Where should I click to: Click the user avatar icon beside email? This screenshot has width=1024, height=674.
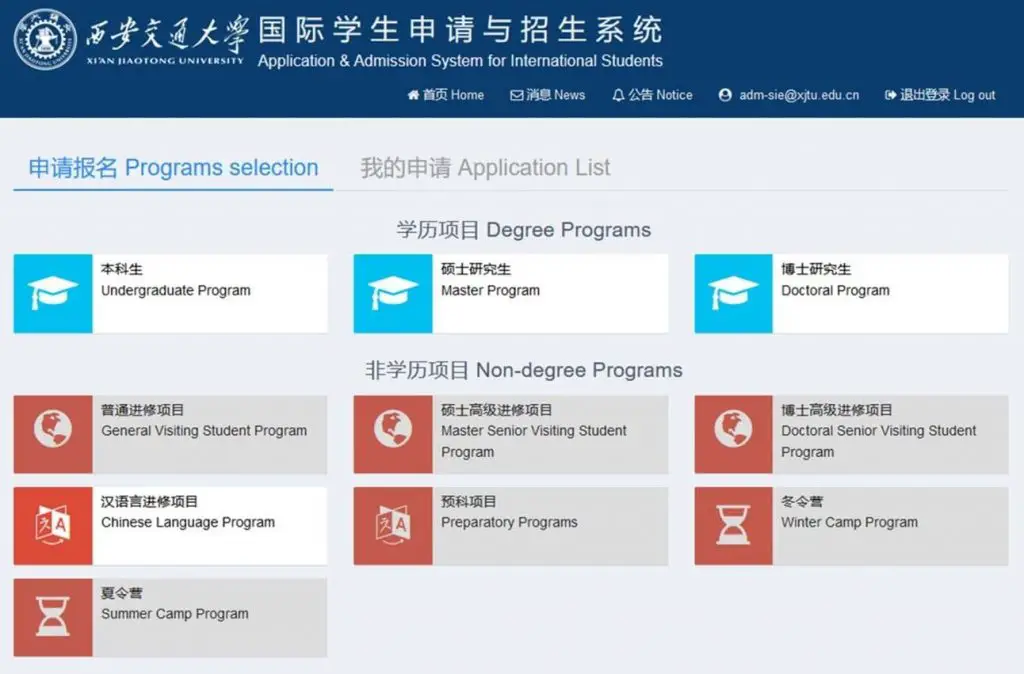coord(725,95)
